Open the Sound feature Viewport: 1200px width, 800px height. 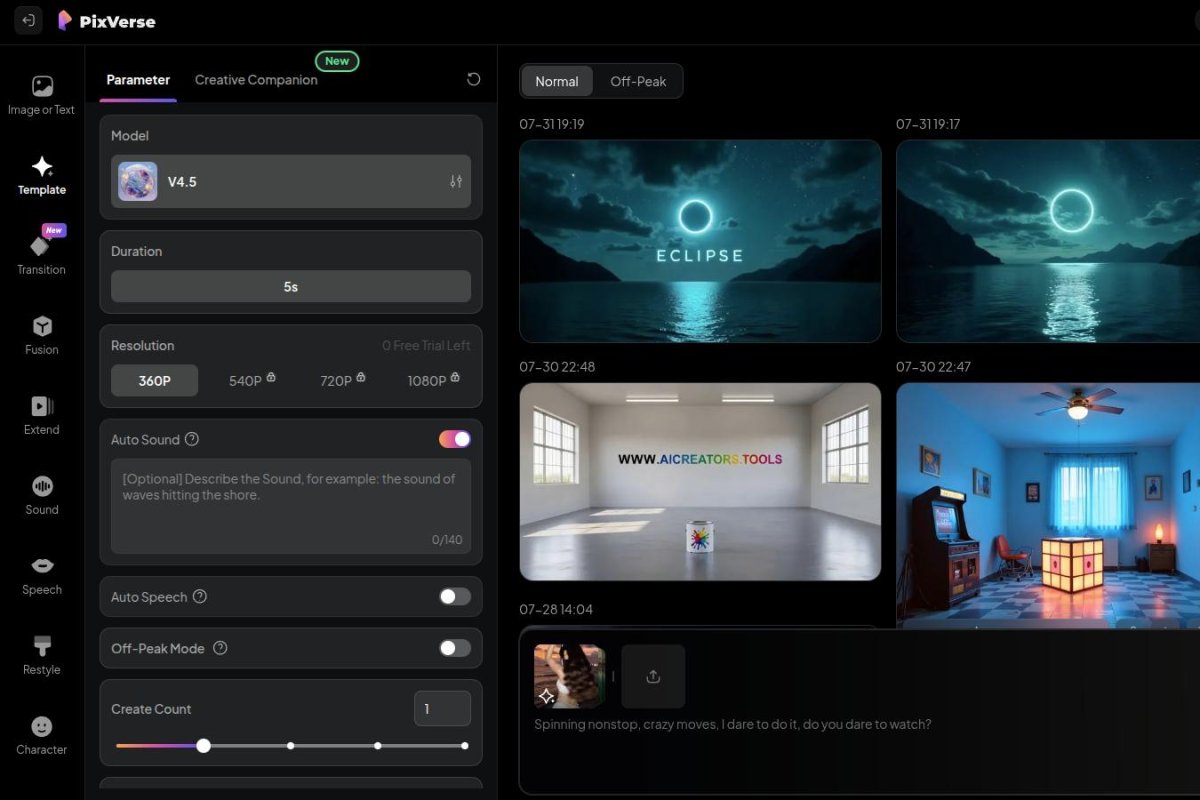click(41, 493)
